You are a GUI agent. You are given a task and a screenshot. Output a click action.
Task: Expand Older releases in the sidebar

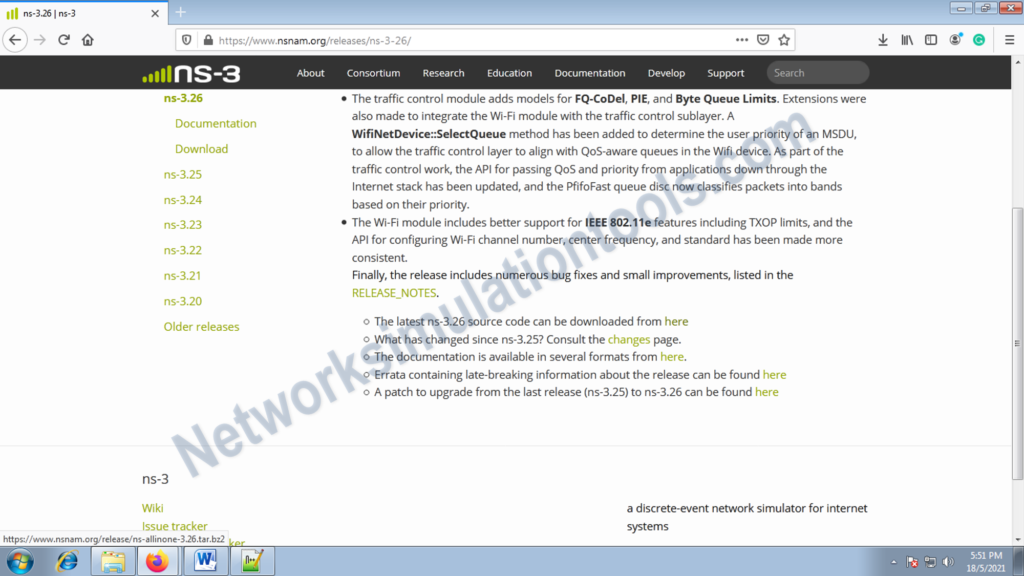click(200, 326)
